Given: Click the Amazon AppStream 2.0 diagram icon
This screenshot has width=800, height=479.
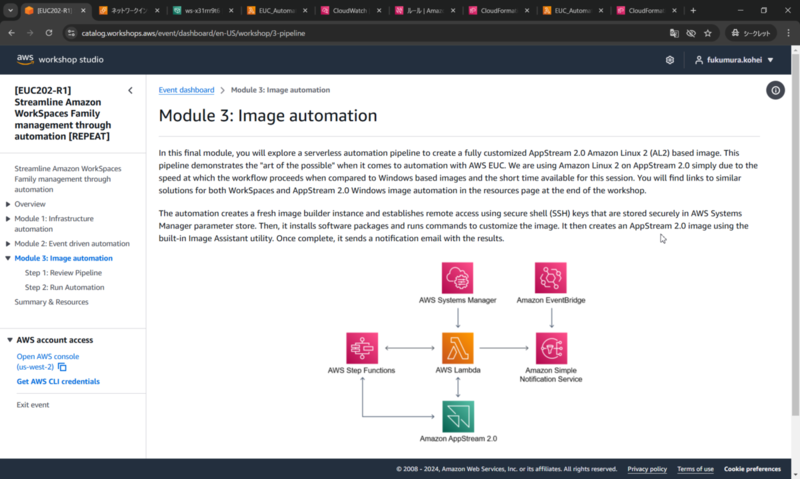Looking at the screenshot, I should tap(458, 417).
